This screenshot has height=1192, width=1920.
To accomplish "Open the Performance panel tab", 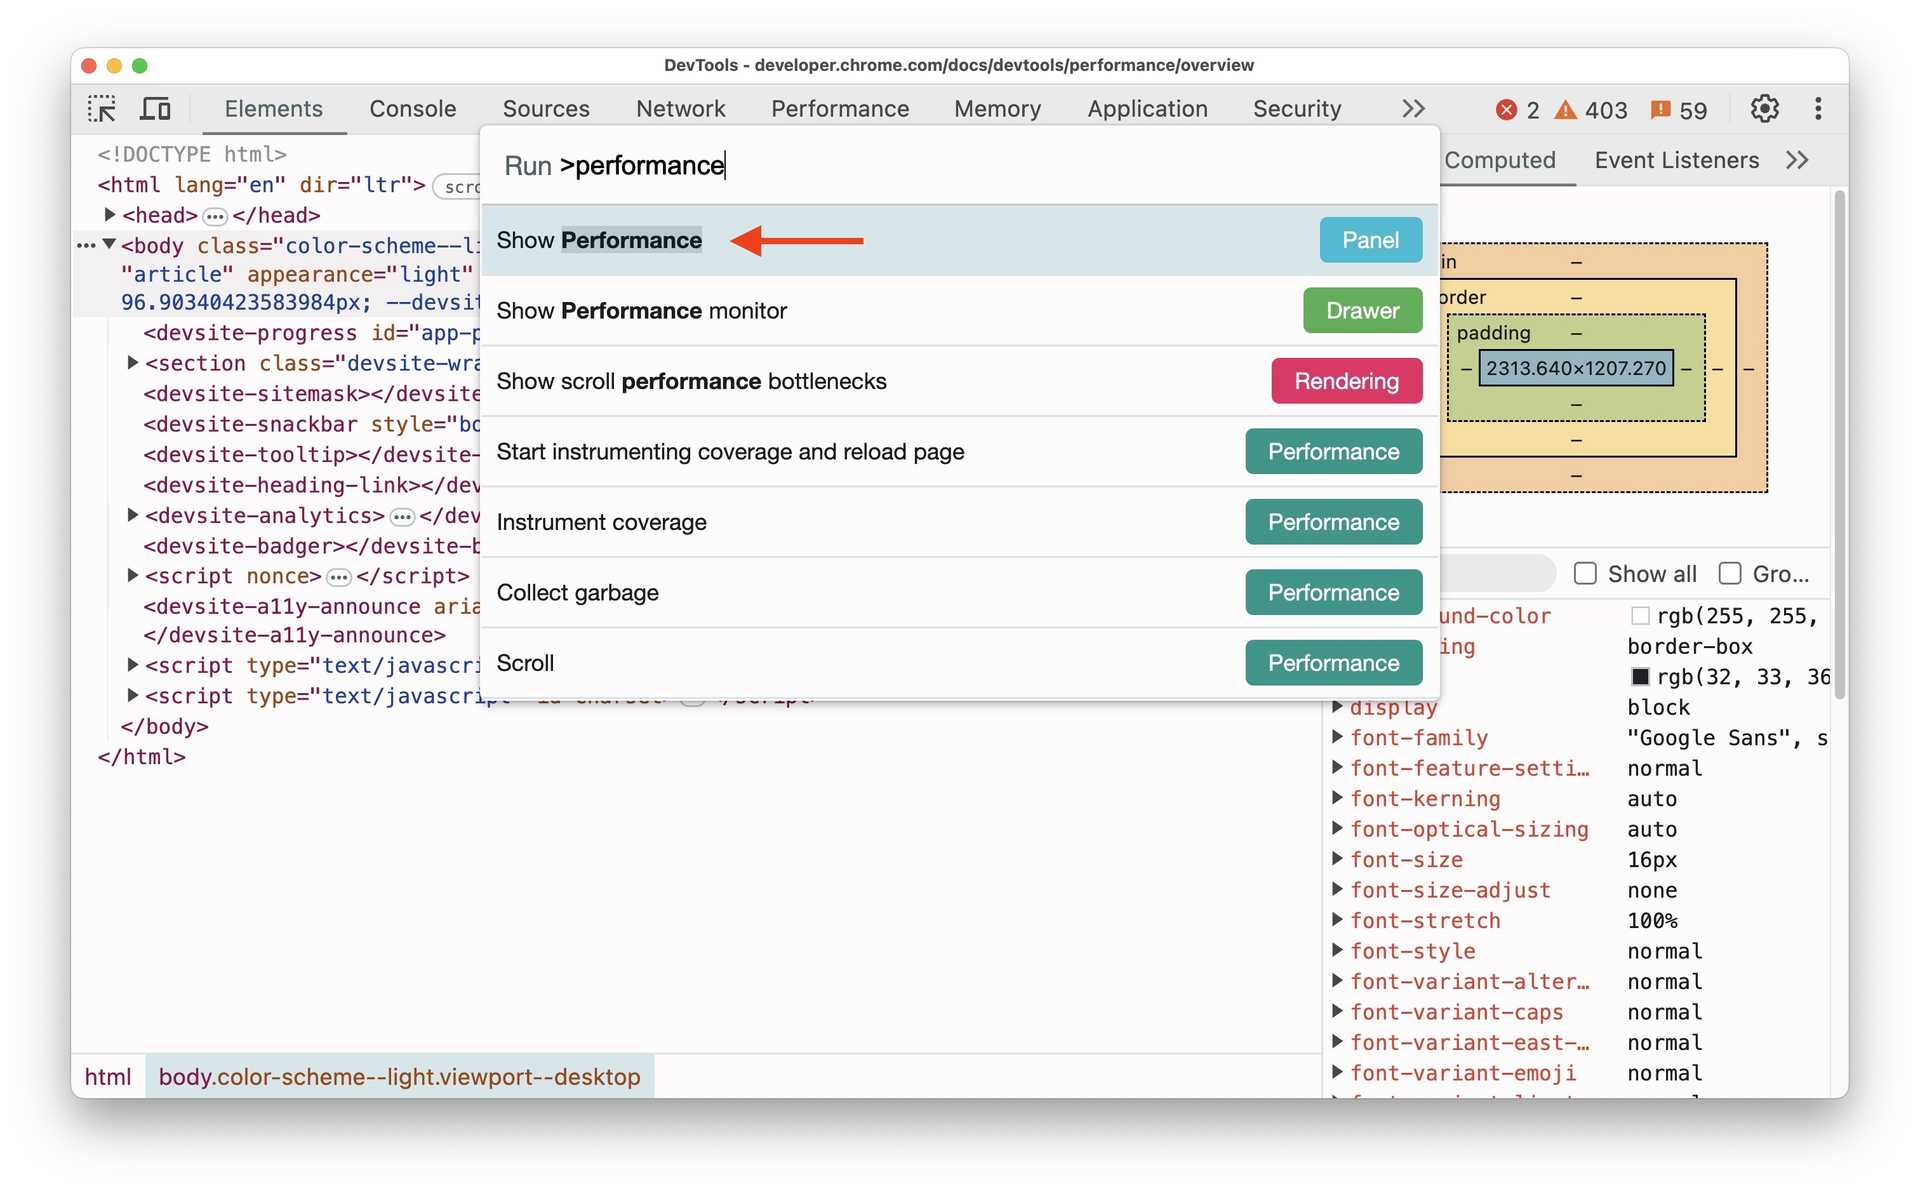I will [839, 109].
